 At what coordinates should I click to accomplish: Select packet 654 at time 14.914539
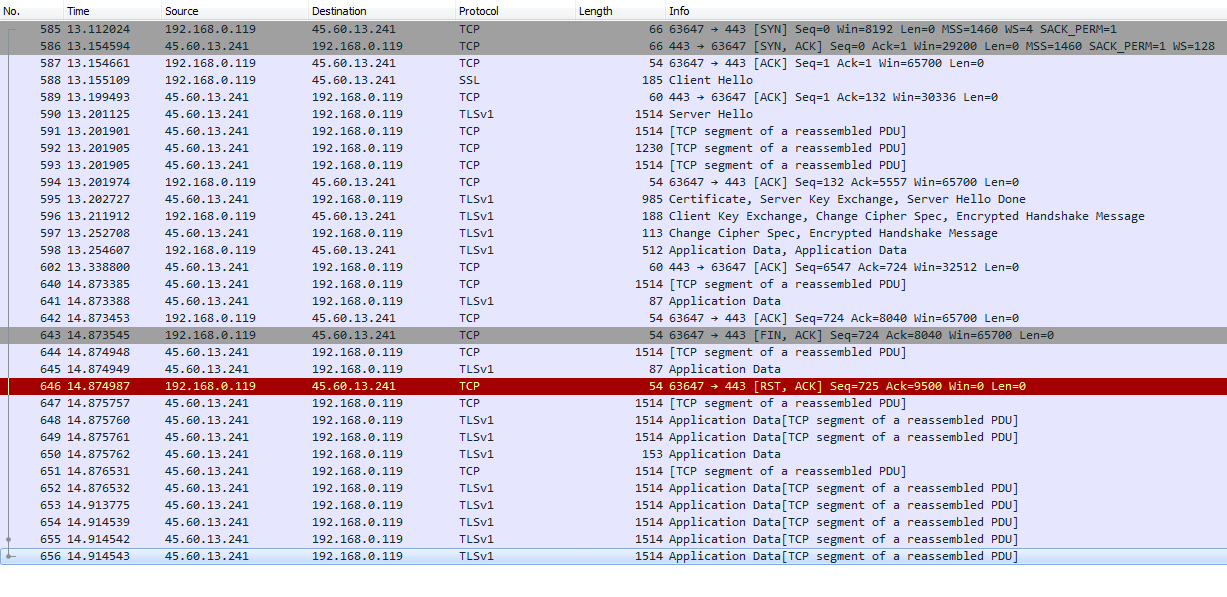point(613,522)
